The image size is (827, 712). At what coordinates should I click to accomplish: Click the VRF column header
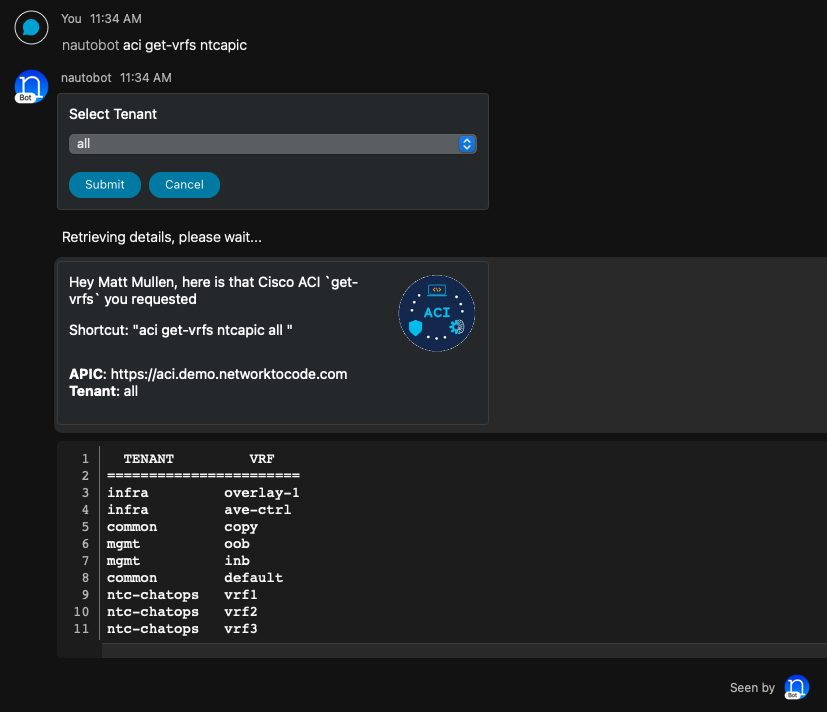[262, 459]
